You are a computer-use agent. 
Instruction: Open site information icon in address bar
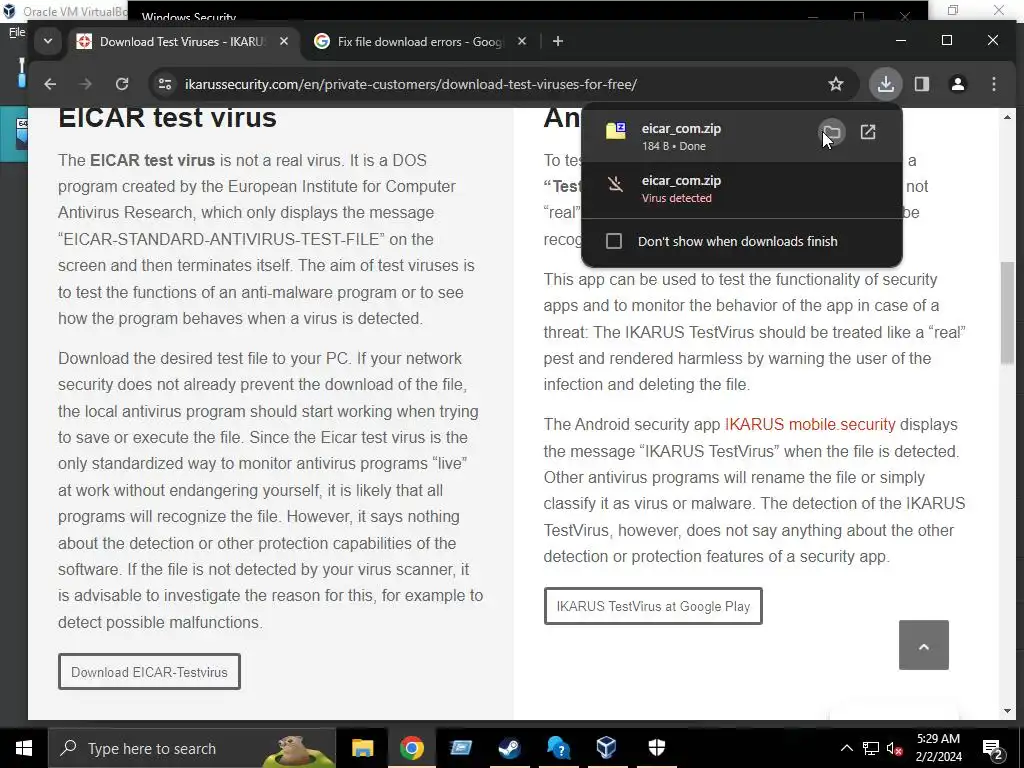pos(165,84)
